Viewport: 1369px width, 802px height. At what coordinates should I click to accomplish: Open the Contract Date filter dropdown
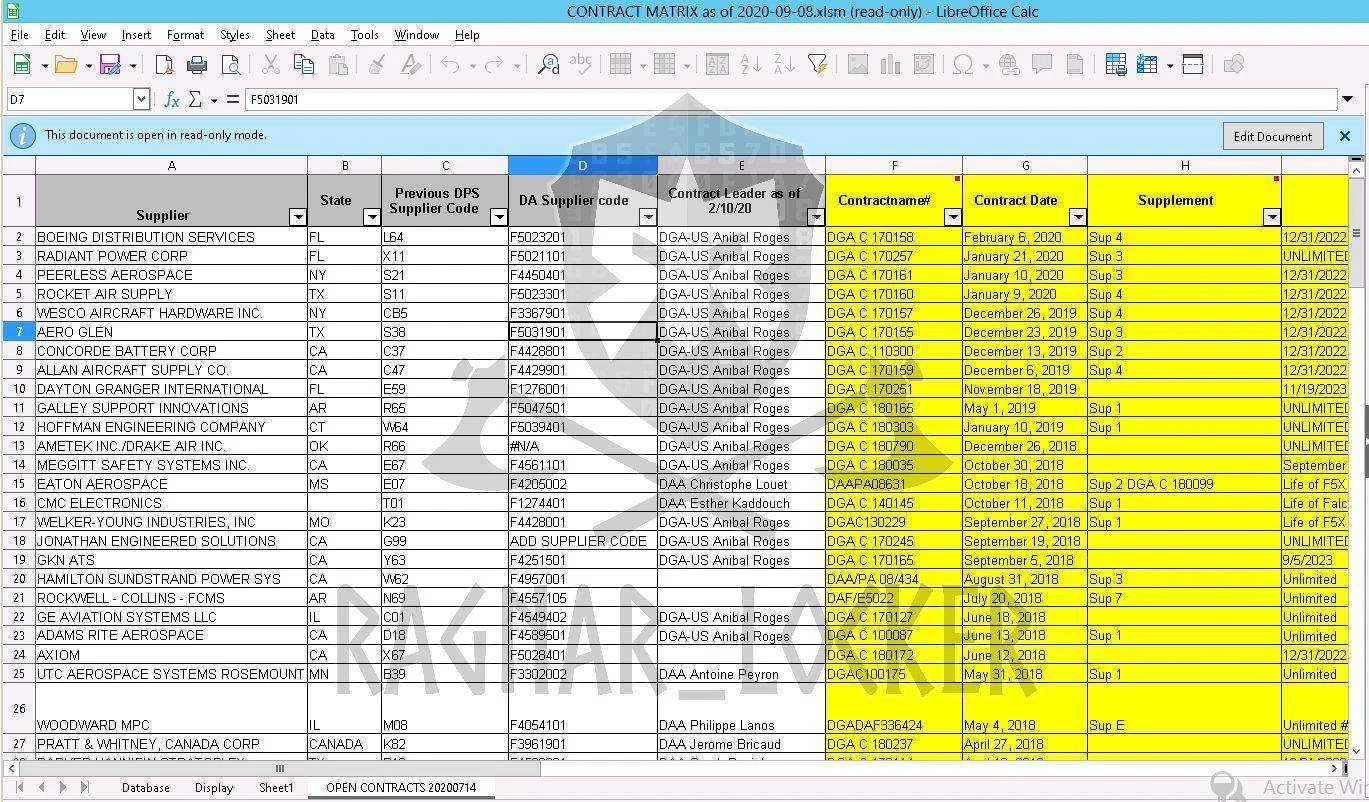coord(1078,217)
